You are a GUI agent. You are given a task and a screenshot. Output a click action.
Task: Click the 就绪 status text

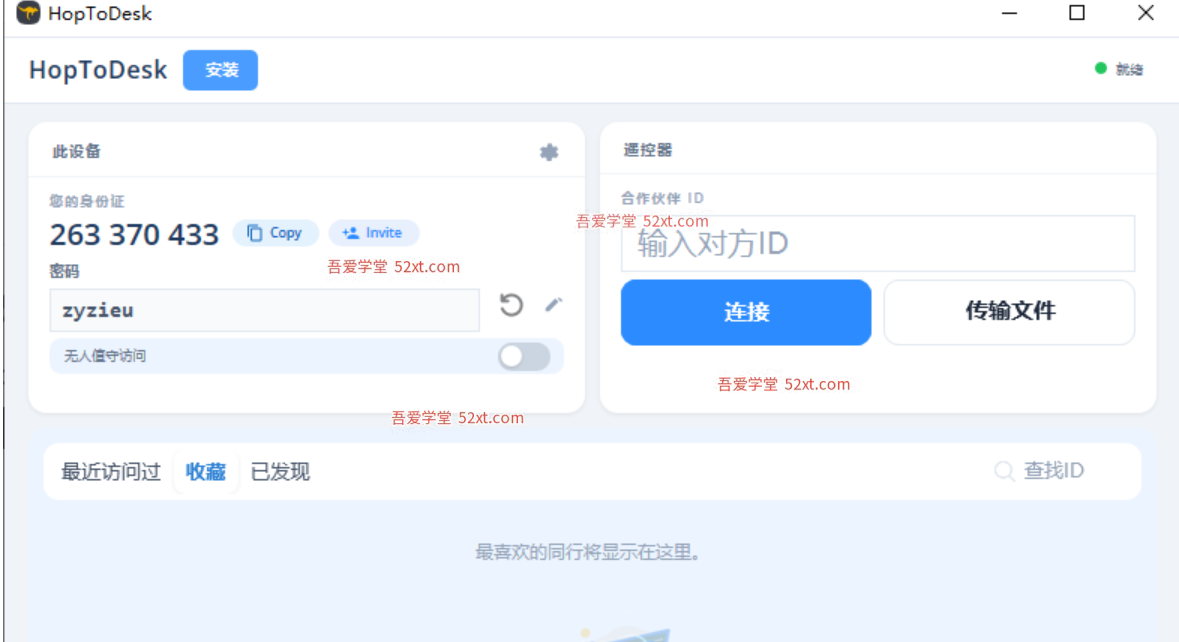(x=1129, y=69)
